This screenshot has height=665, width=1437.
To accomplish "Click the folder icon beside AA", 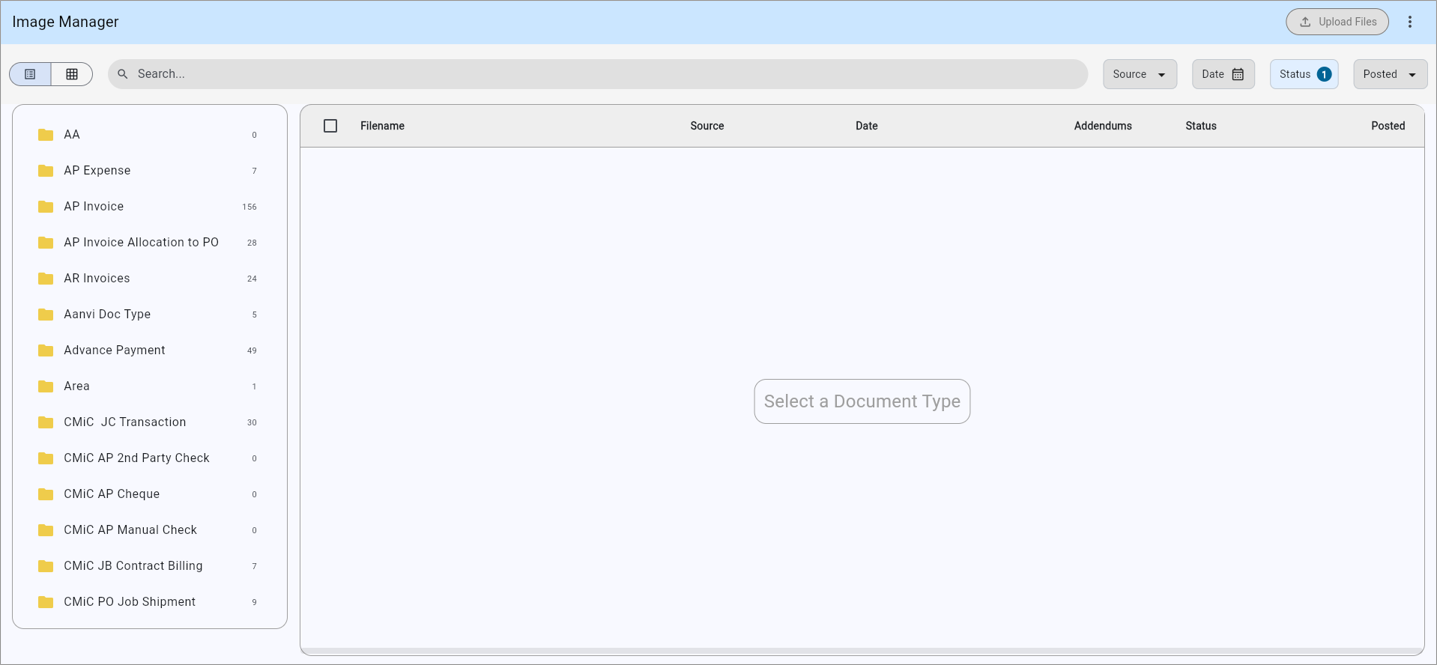I will (45, 135).
